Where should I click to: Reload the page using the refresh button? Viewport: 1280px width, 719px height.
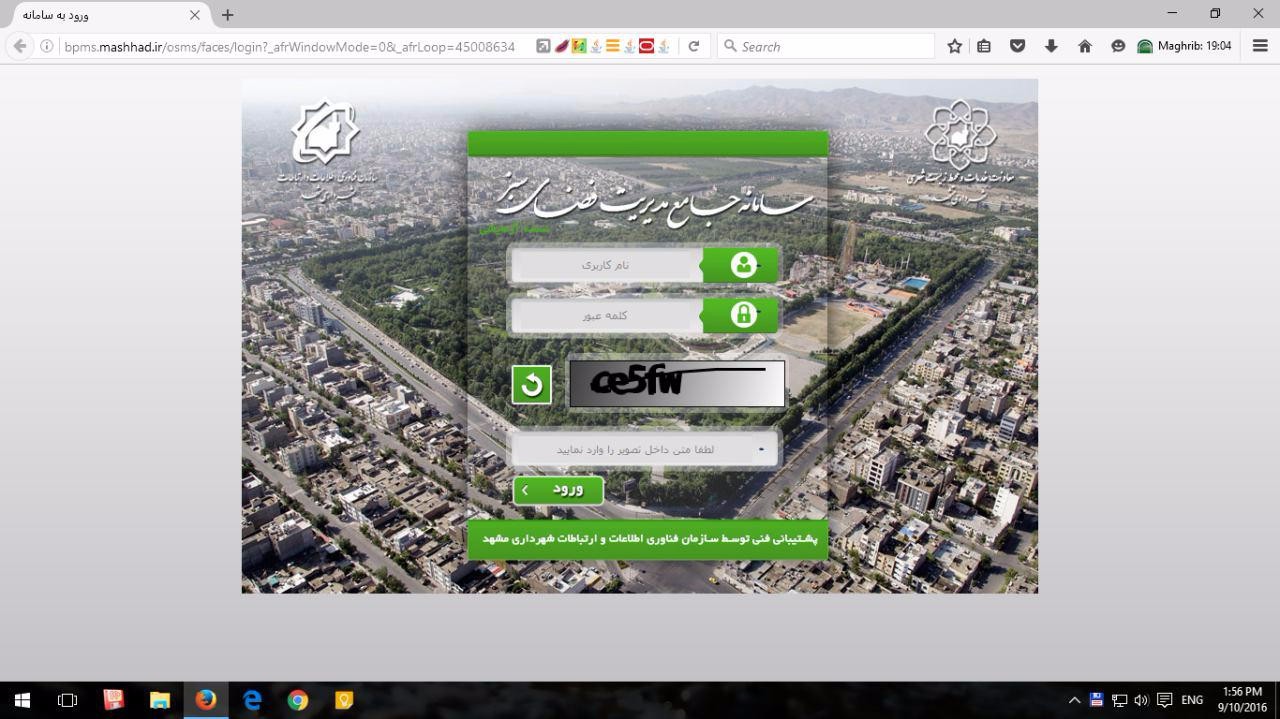(x=693, y=46)
